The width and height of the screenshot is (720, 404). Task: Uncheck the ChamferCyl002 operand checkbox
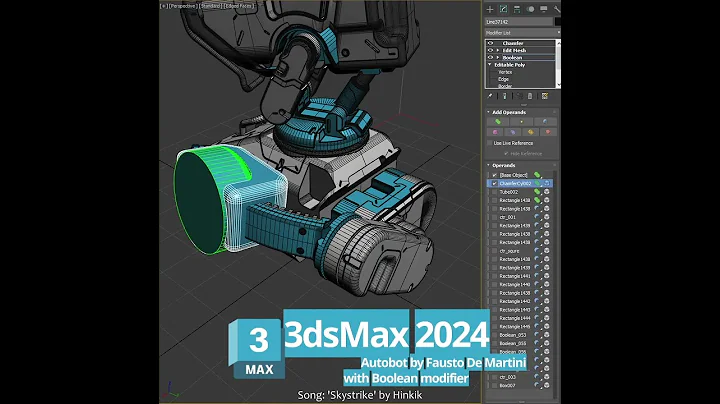[495, 183]
